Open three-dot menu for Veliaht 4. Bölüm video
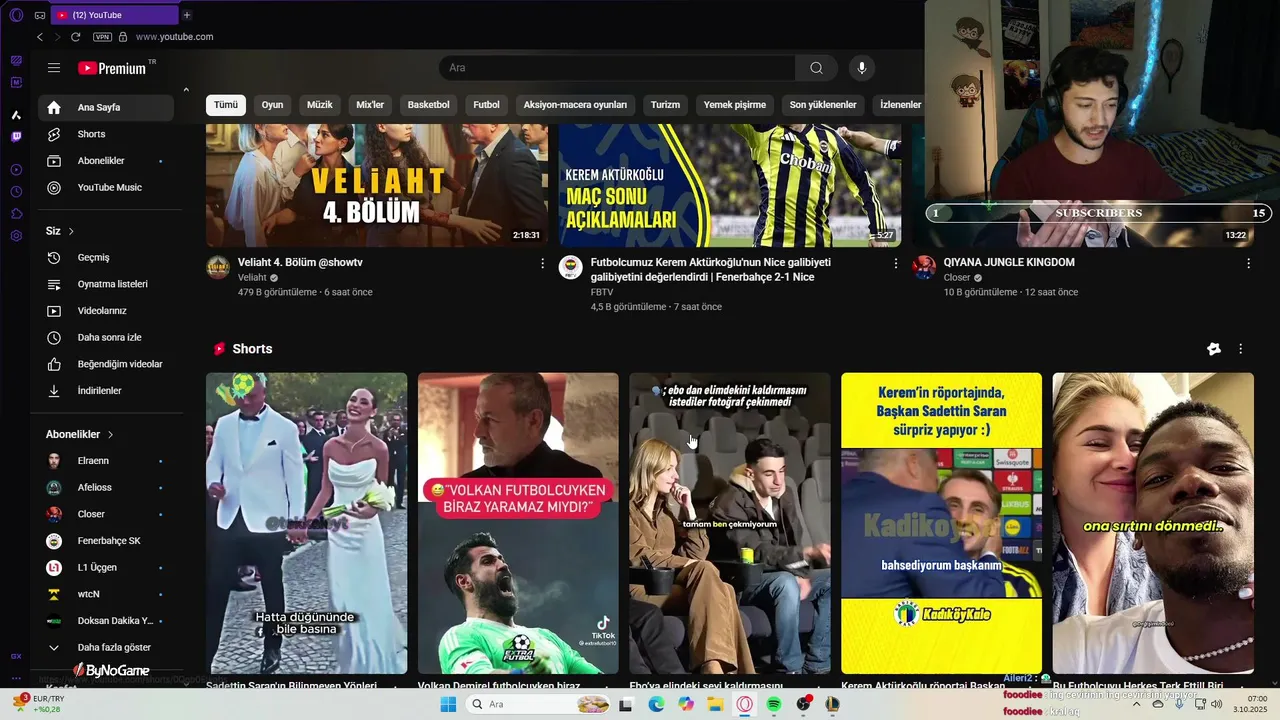1280x720 pixels. click(543, 263)
